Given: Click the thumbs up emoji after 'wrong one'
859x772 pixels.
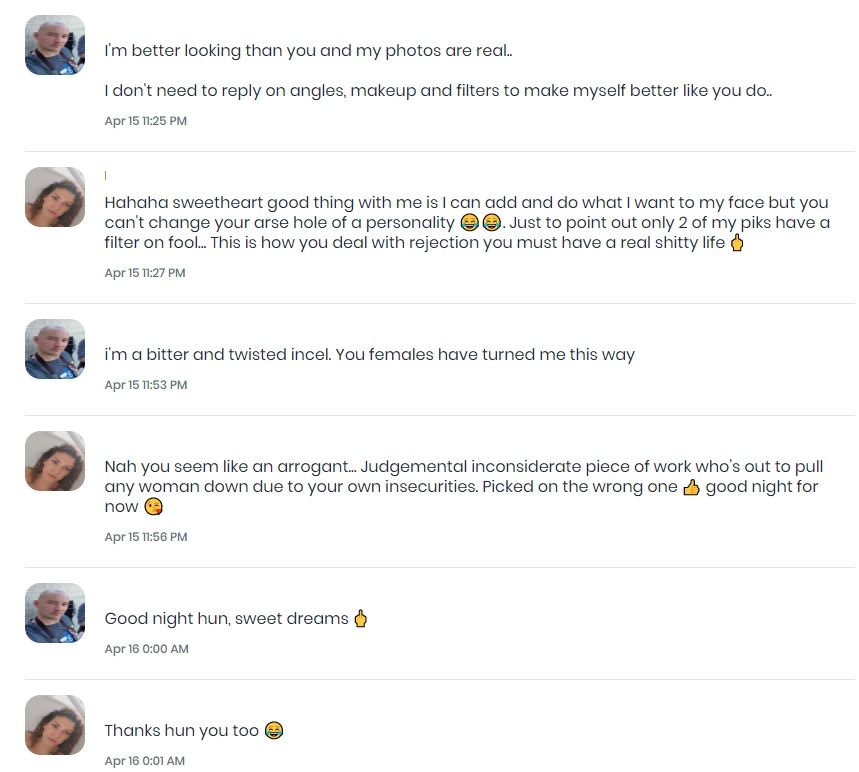Looking at the screenshot, I should click(691, 487).
